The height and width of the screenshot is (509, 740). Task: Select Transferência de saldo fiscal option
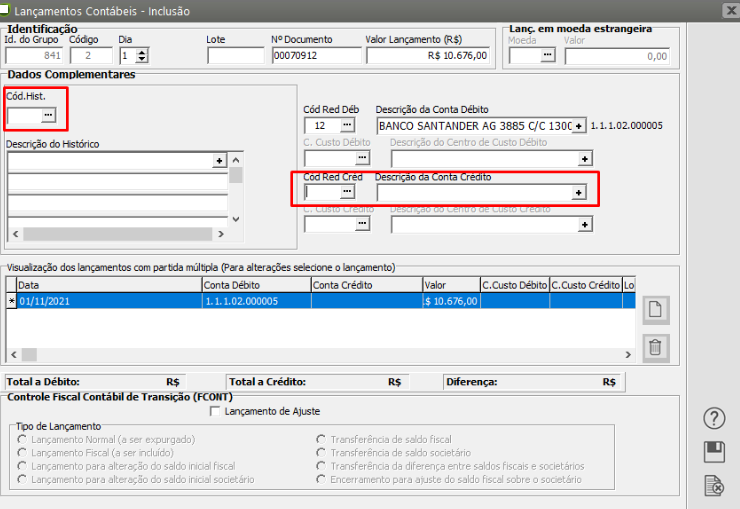click(x=322, y=439)
